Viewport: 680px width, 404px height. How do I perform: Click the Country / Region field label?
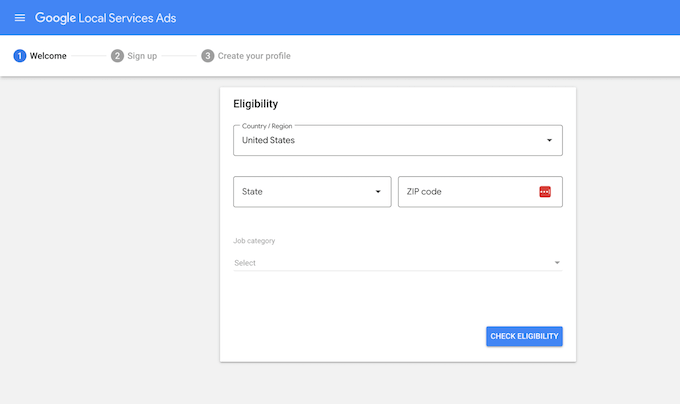click(x=268, y=126)
